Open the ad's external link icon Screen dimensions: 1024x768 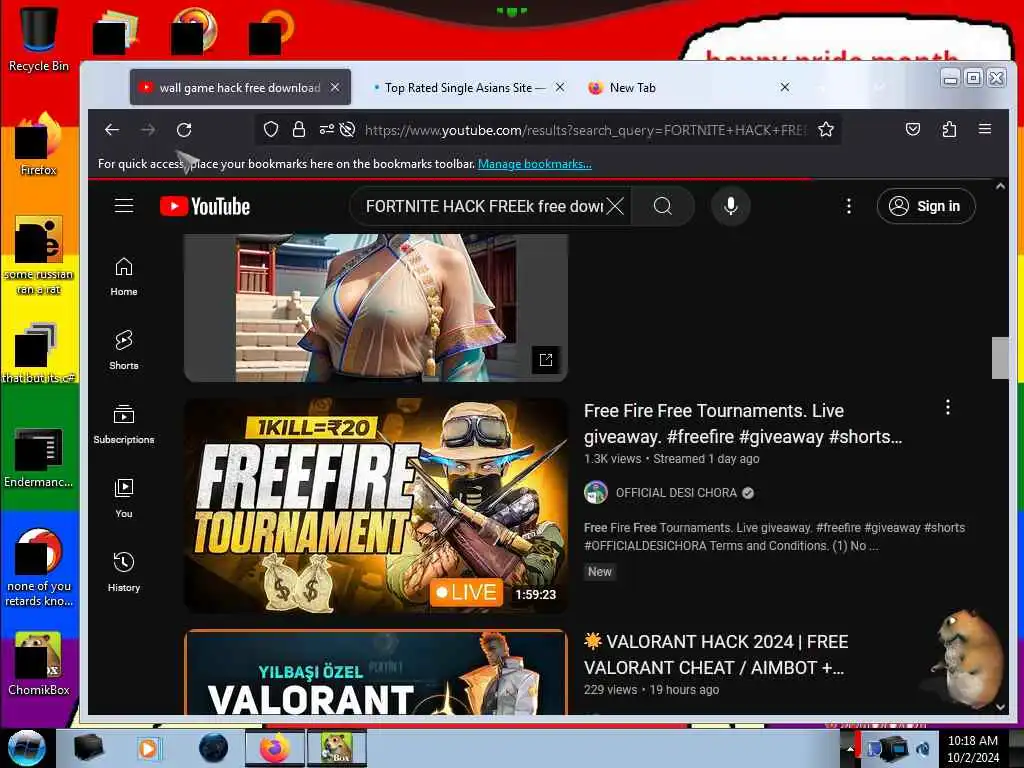(546, 360)
